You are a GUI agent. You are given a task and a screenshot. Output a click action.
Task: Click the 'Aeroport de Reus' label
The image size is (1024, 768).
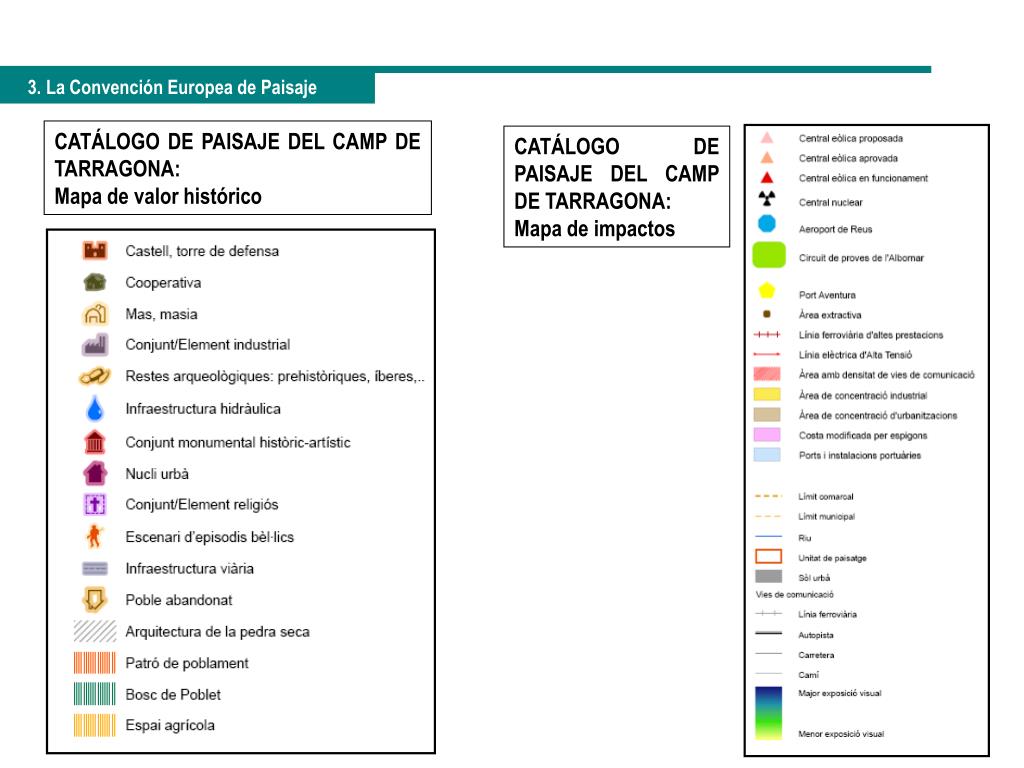[835, 229]
